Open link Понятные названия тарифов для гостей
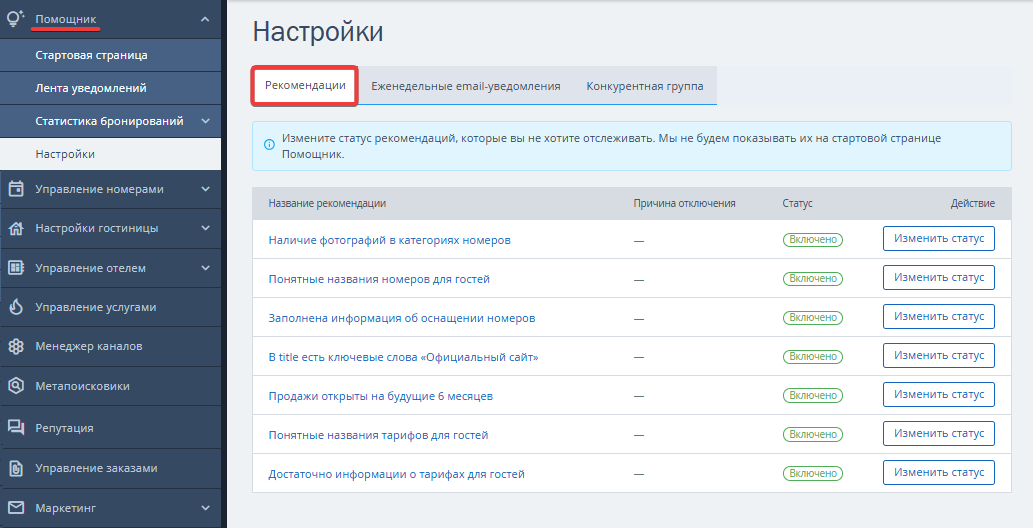The width and height of the screenshot is (1033, 528). pos(378,435)
